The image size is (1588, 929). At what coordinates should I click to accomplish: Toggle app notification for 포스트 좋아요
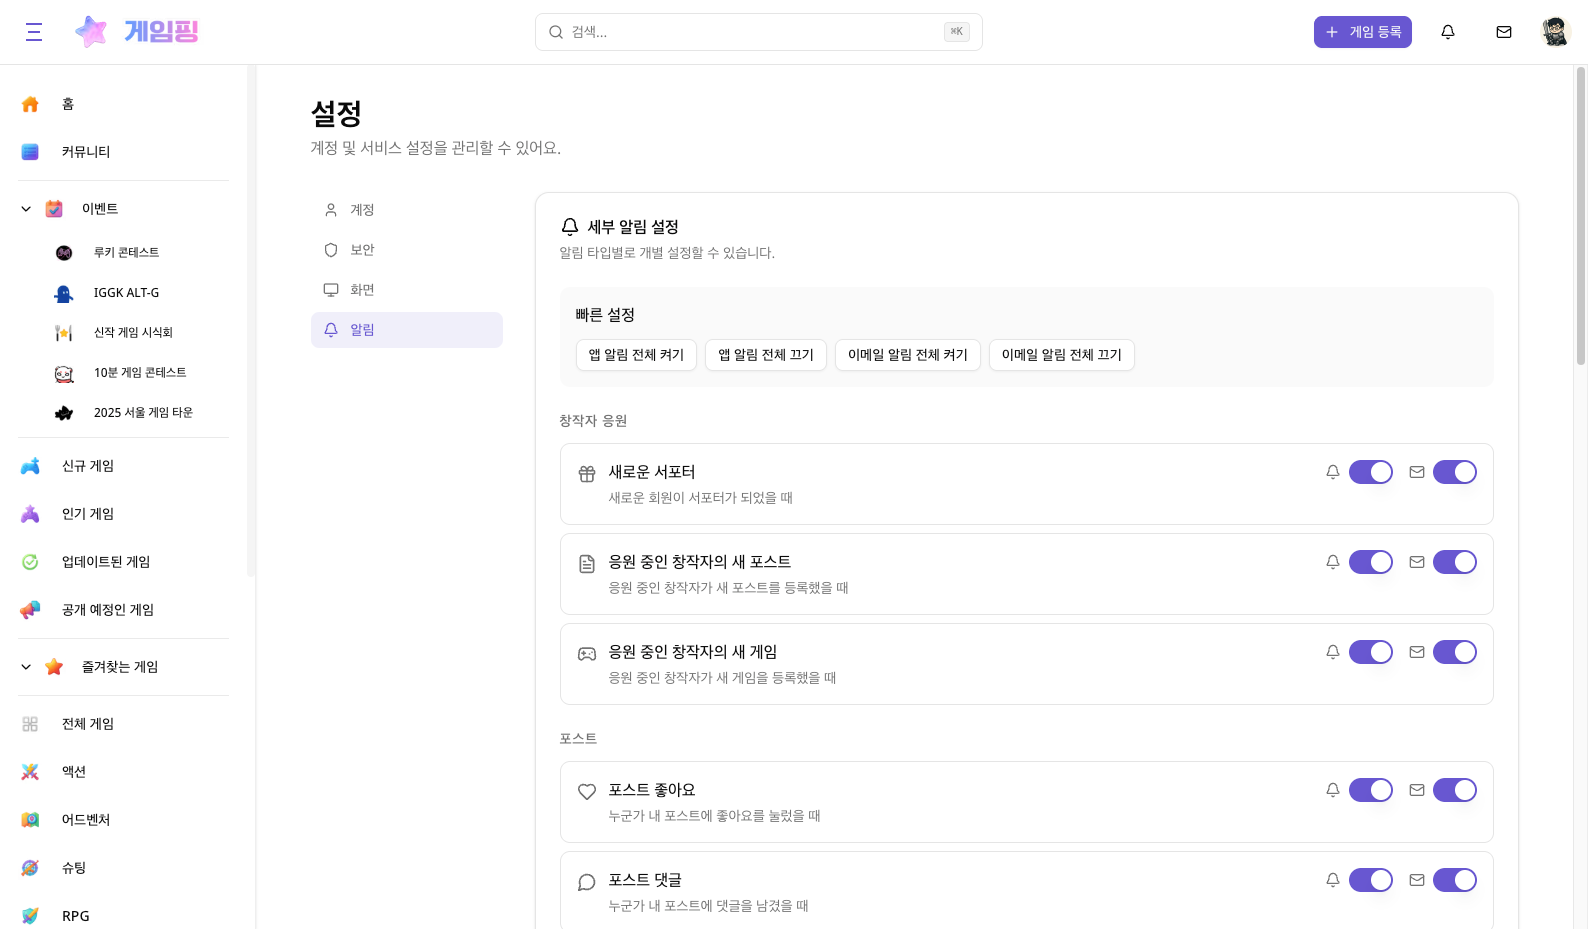(x=1371, y=790)
